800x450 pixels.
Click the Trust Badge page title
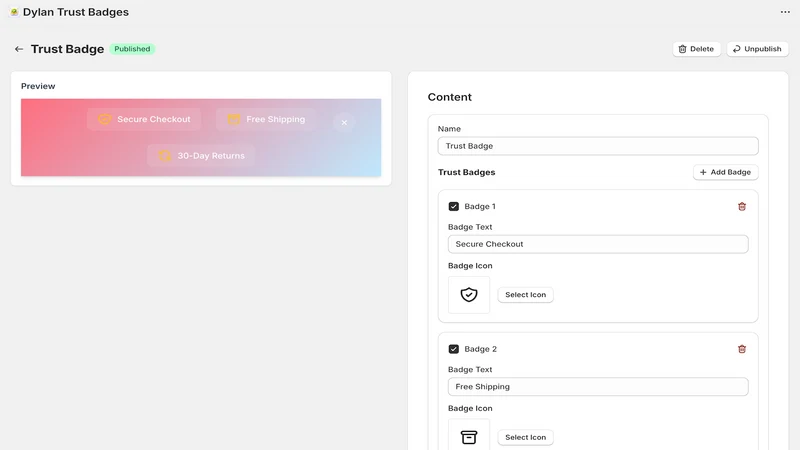67,49
